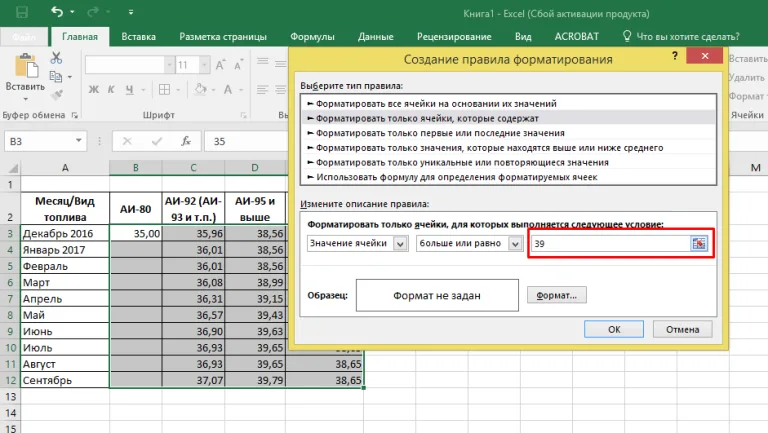This screenshot has height=433, width=768.
Task: Click the Вставить command in Ячейки group
Action: tap(747, 59)
